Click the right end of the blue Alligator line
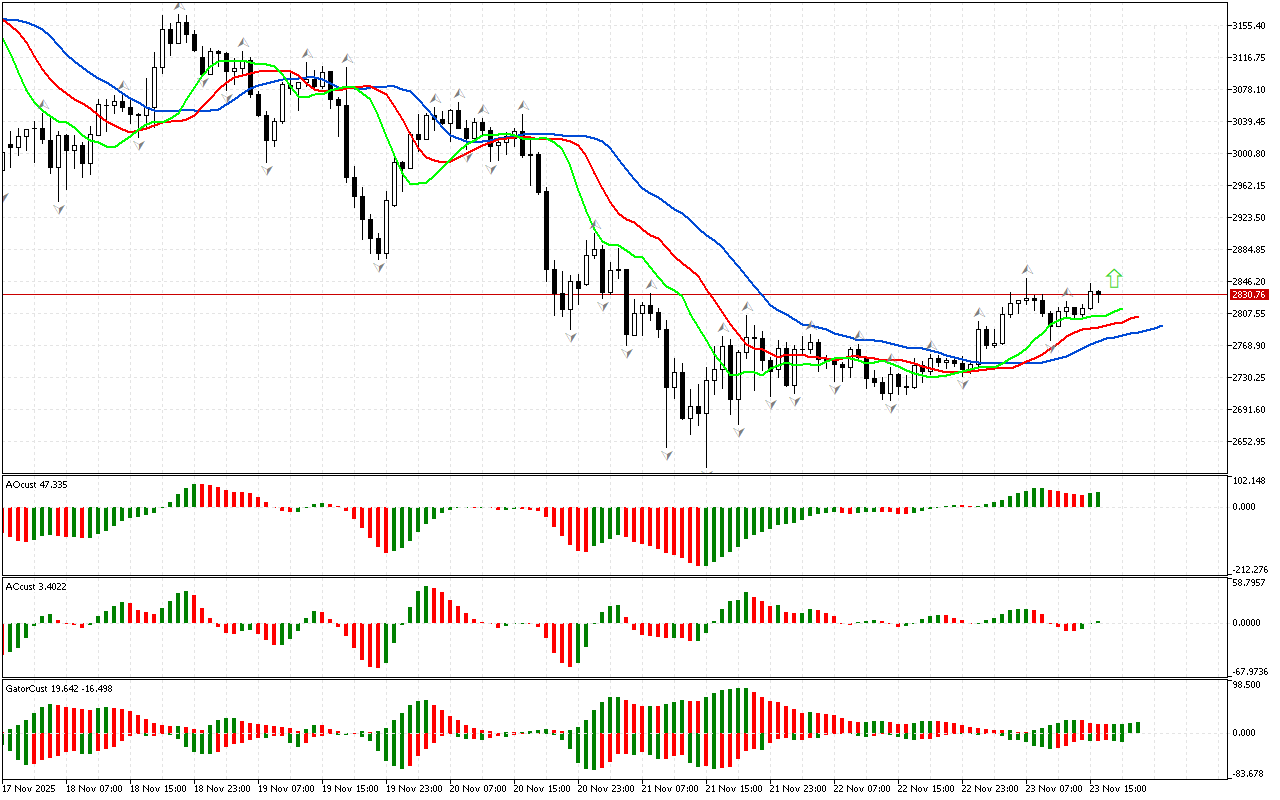The image size is (1280, 800). (x=1161, y=326)
